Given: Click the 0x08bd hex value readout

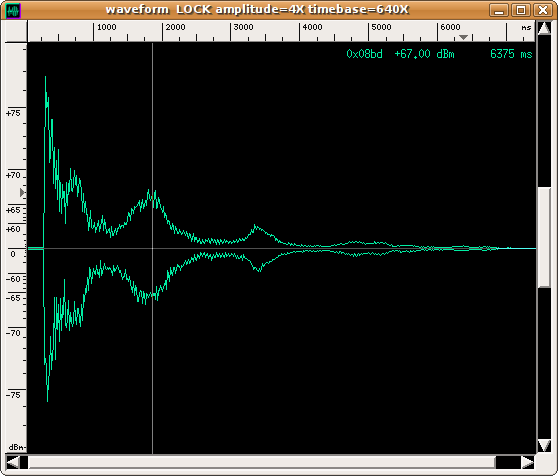Looking at the screenshot, I should pos(364,54).
